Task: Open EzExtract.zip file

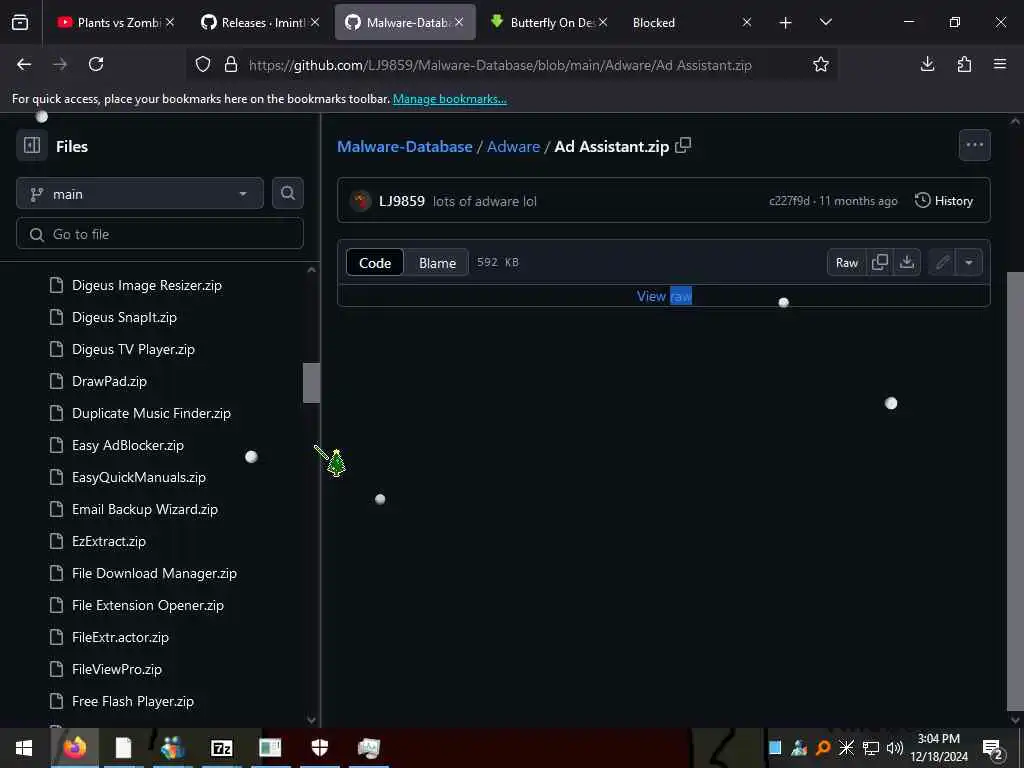Action: point(109,541)
